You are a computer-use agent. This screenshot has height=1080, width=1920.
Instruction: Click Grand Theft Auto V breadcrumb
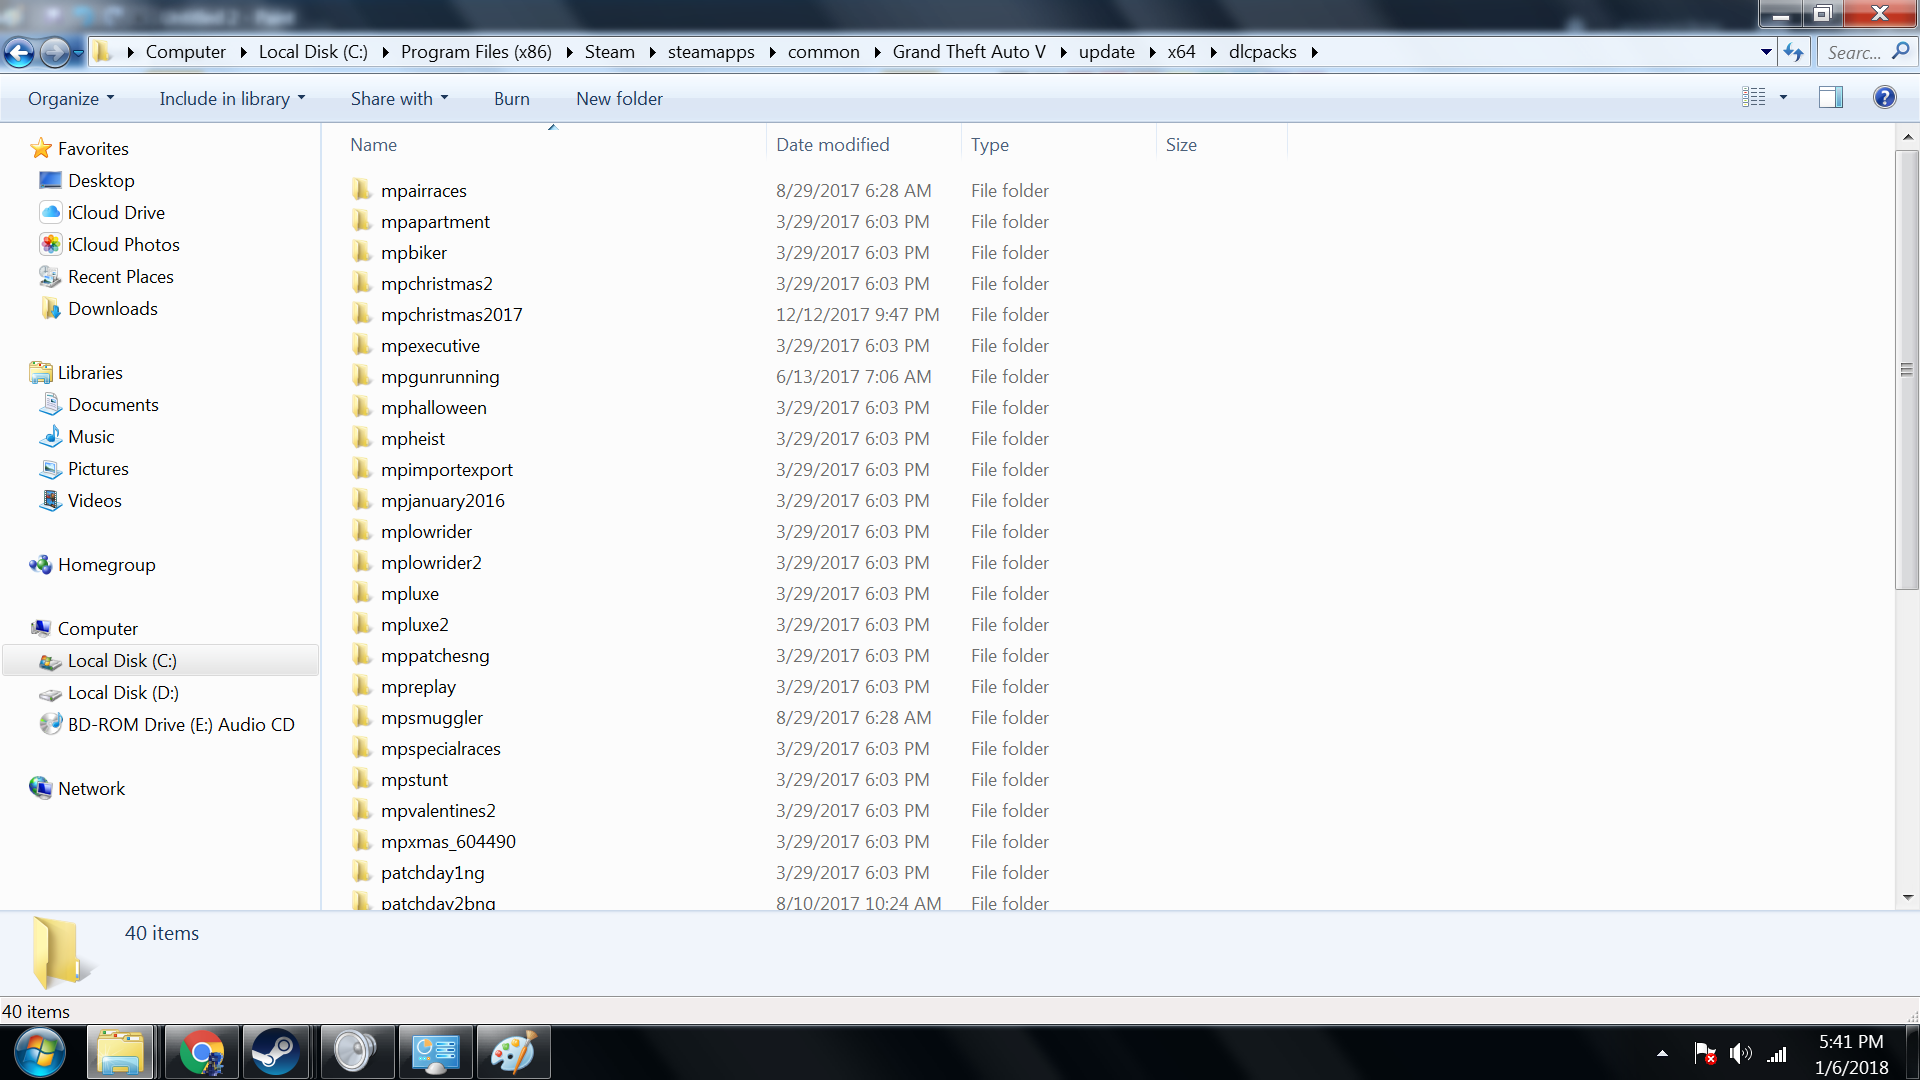coord(968,52)
